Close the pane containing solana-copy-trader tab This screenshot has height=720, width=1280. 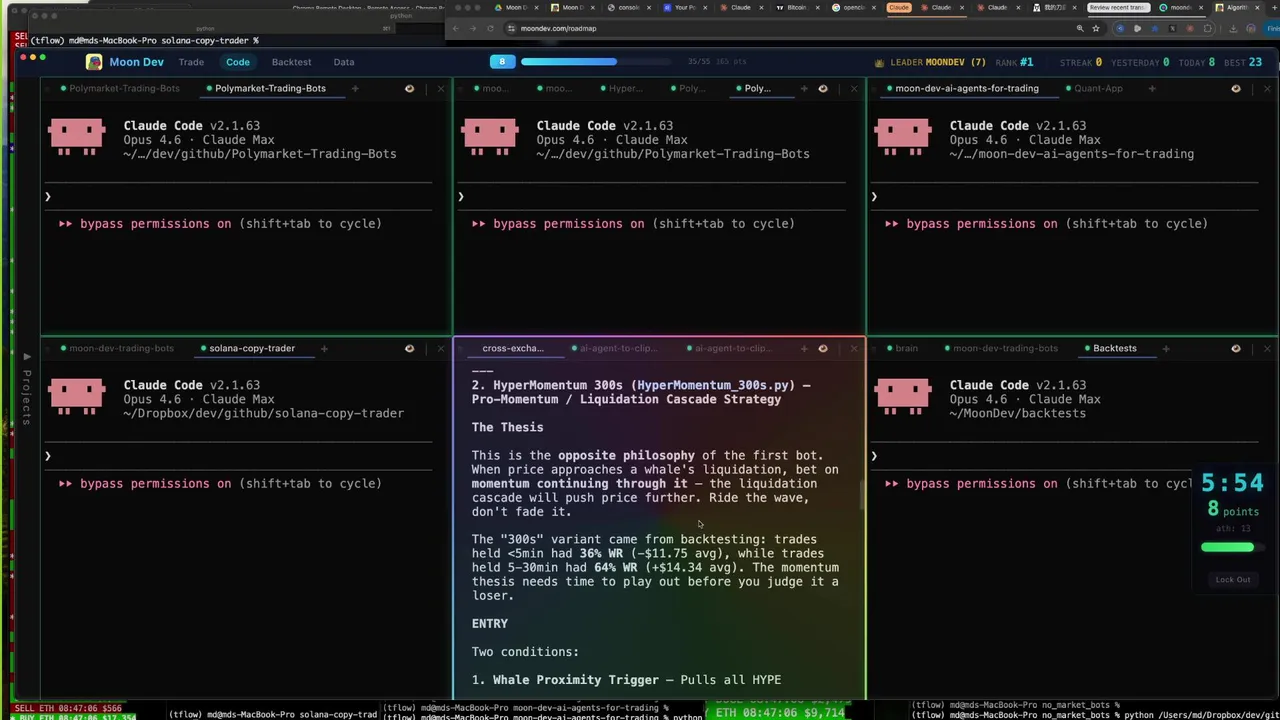(441, 348)
